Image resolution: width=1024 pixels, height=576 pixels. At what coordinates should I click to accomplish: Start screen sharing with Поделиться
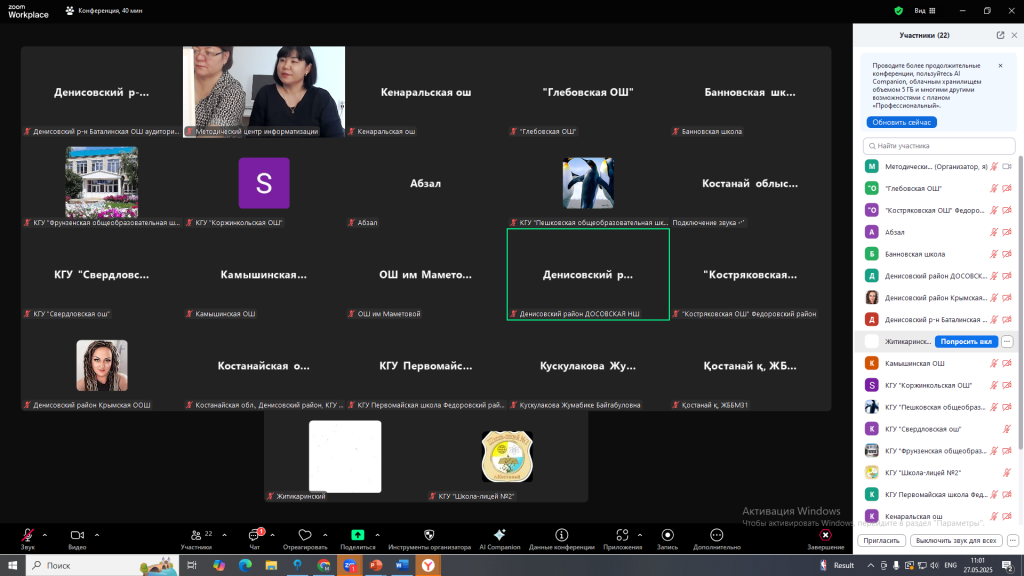coord(357,538)
